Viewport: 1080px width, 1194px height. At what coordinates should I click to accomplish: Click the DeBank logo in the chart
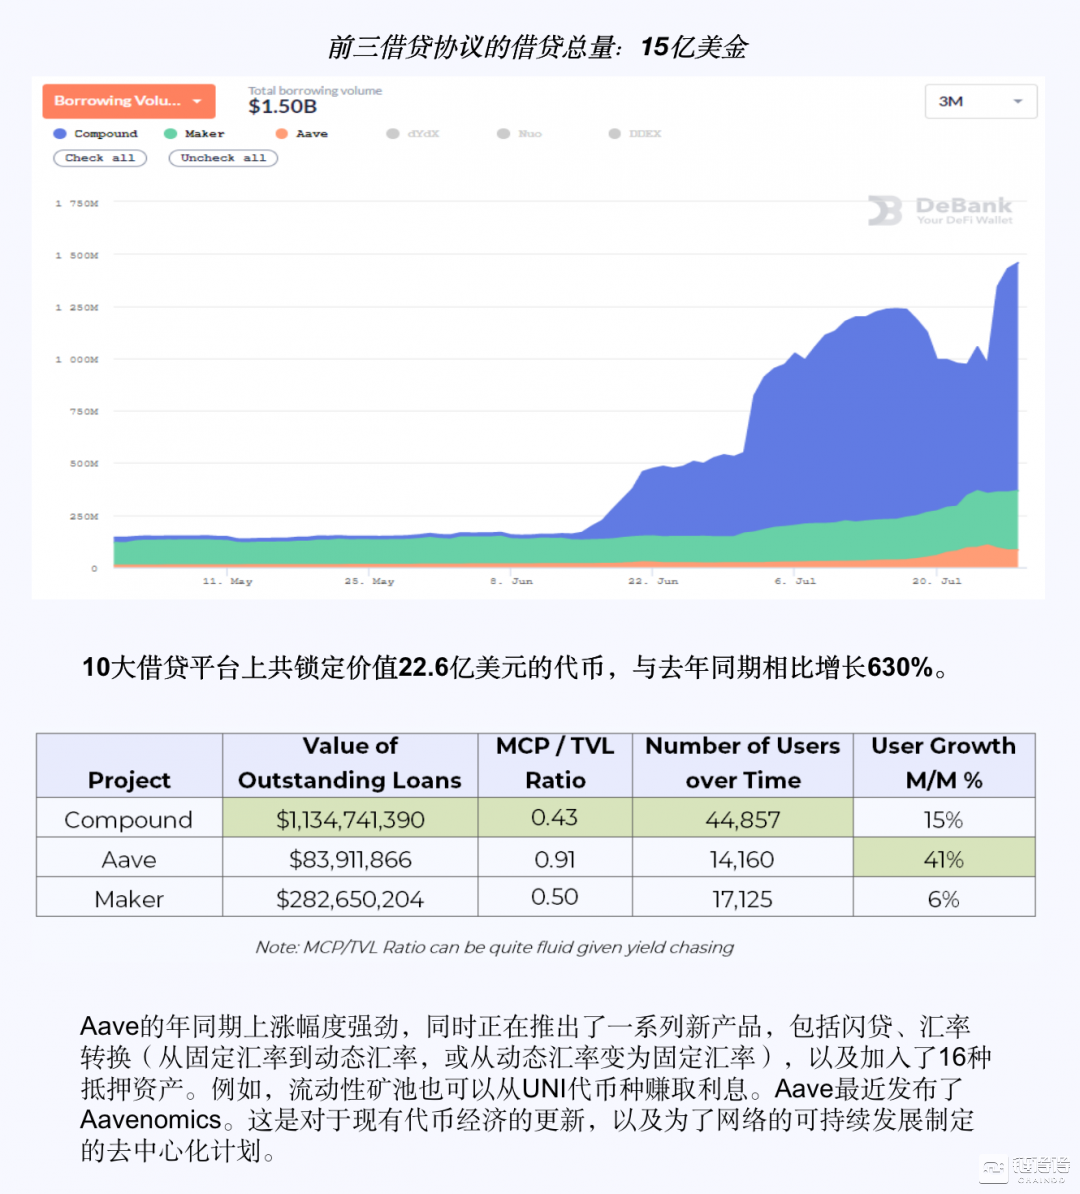[x=941, y=210]
